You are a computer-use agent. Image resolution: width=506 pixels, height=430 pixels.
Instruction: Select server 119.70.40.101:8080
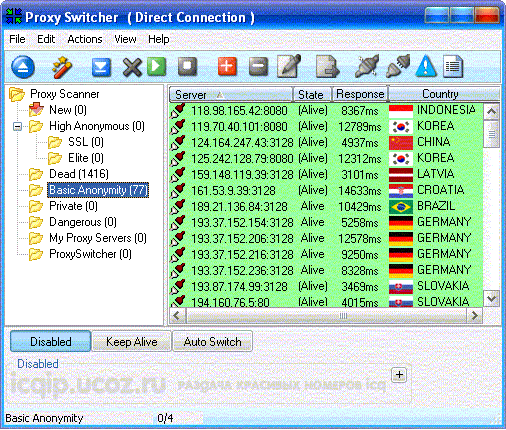click(239, 127)
